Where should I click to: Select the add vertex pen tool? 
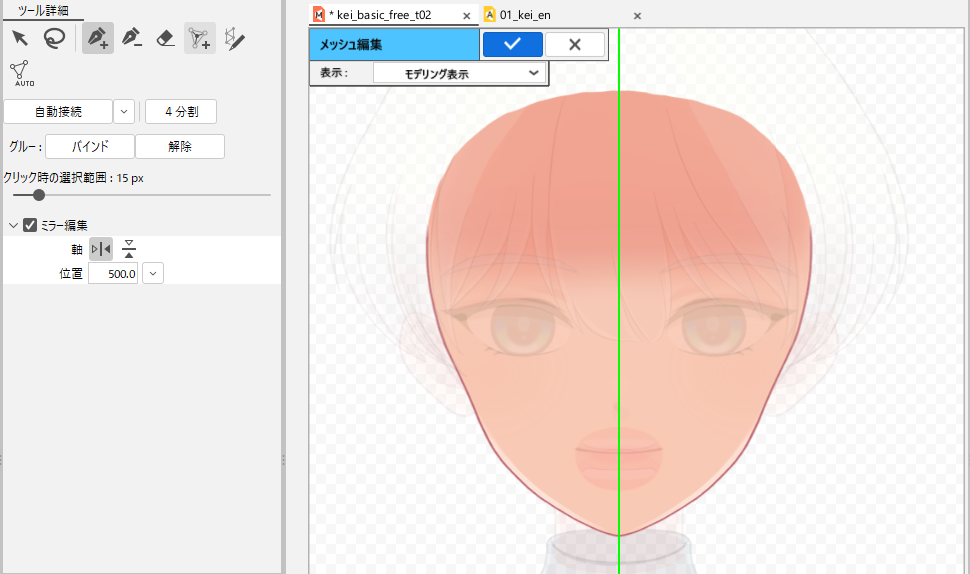pos(97,39)
